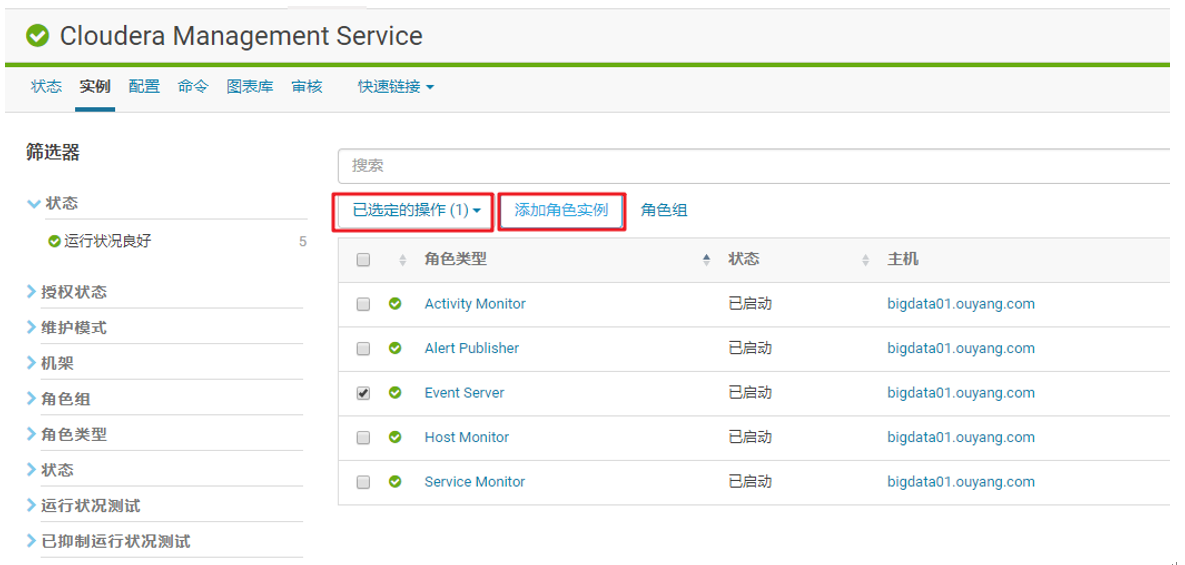Click the green health icon beside Activity Monitor
This screenshot has height=565, width=1185.
(395, 304)
